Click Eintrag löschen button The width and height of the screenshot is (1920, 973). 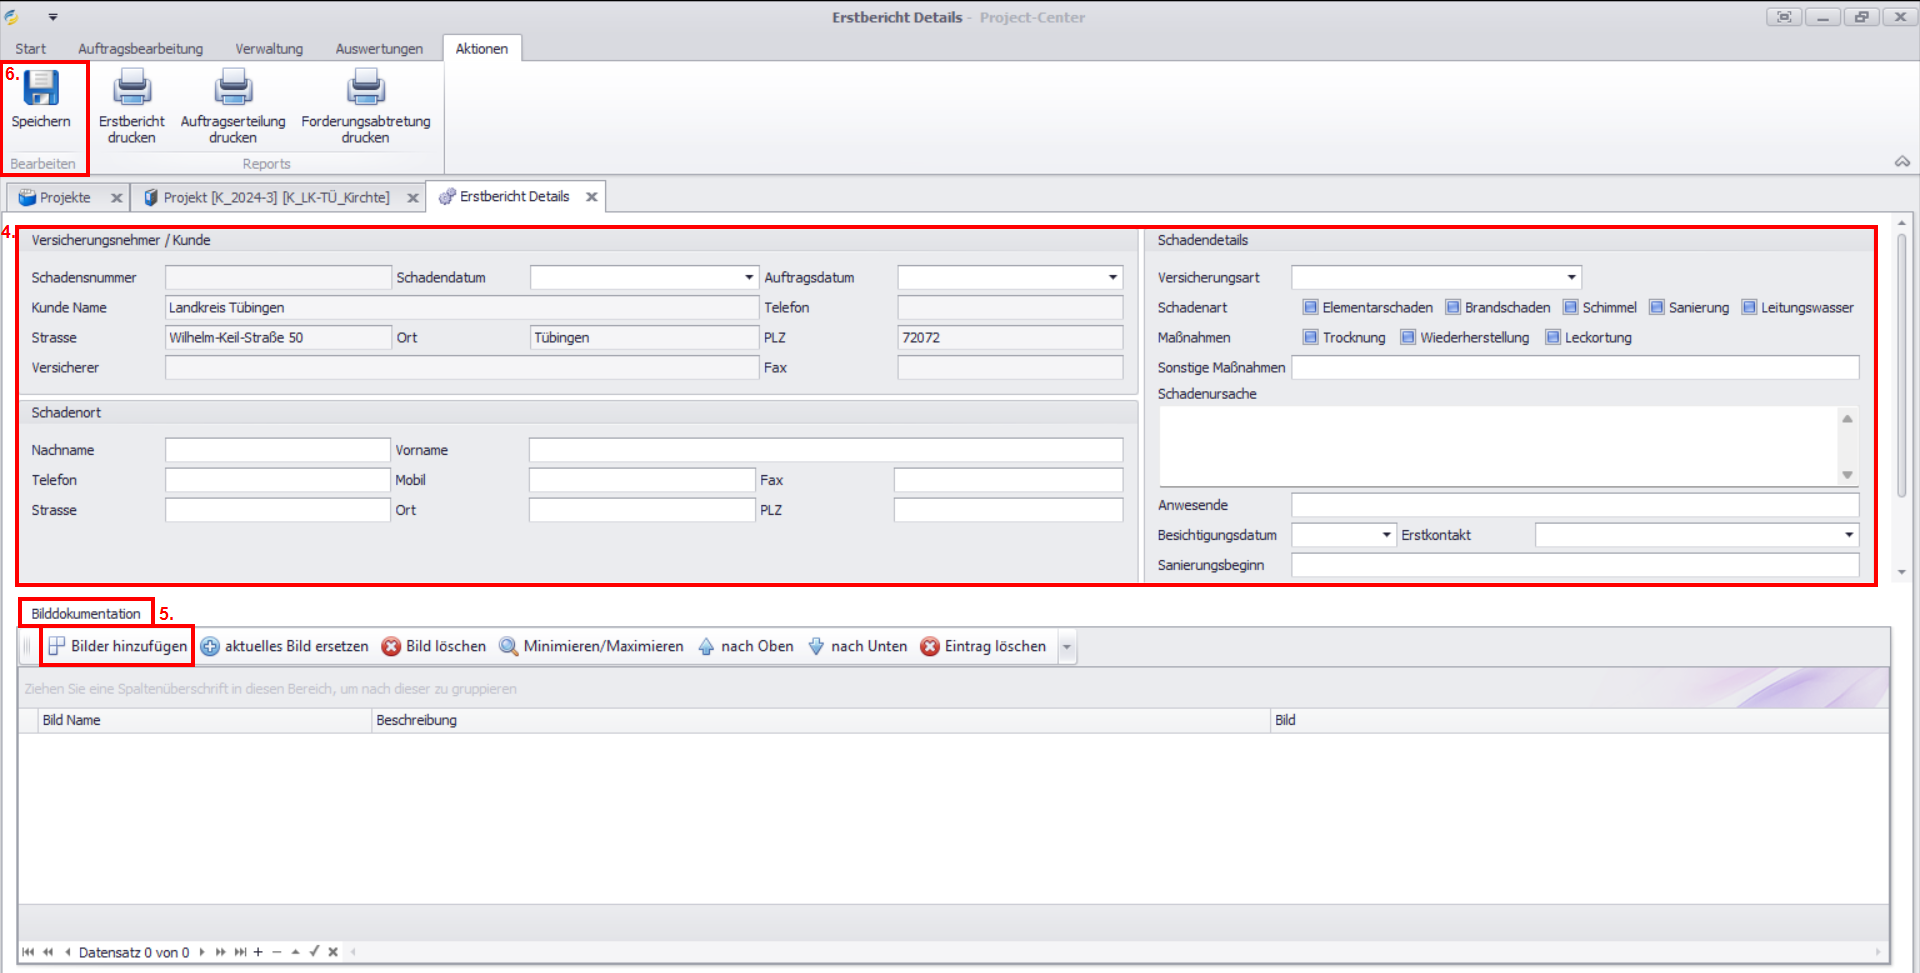click(x=984, y=647)
